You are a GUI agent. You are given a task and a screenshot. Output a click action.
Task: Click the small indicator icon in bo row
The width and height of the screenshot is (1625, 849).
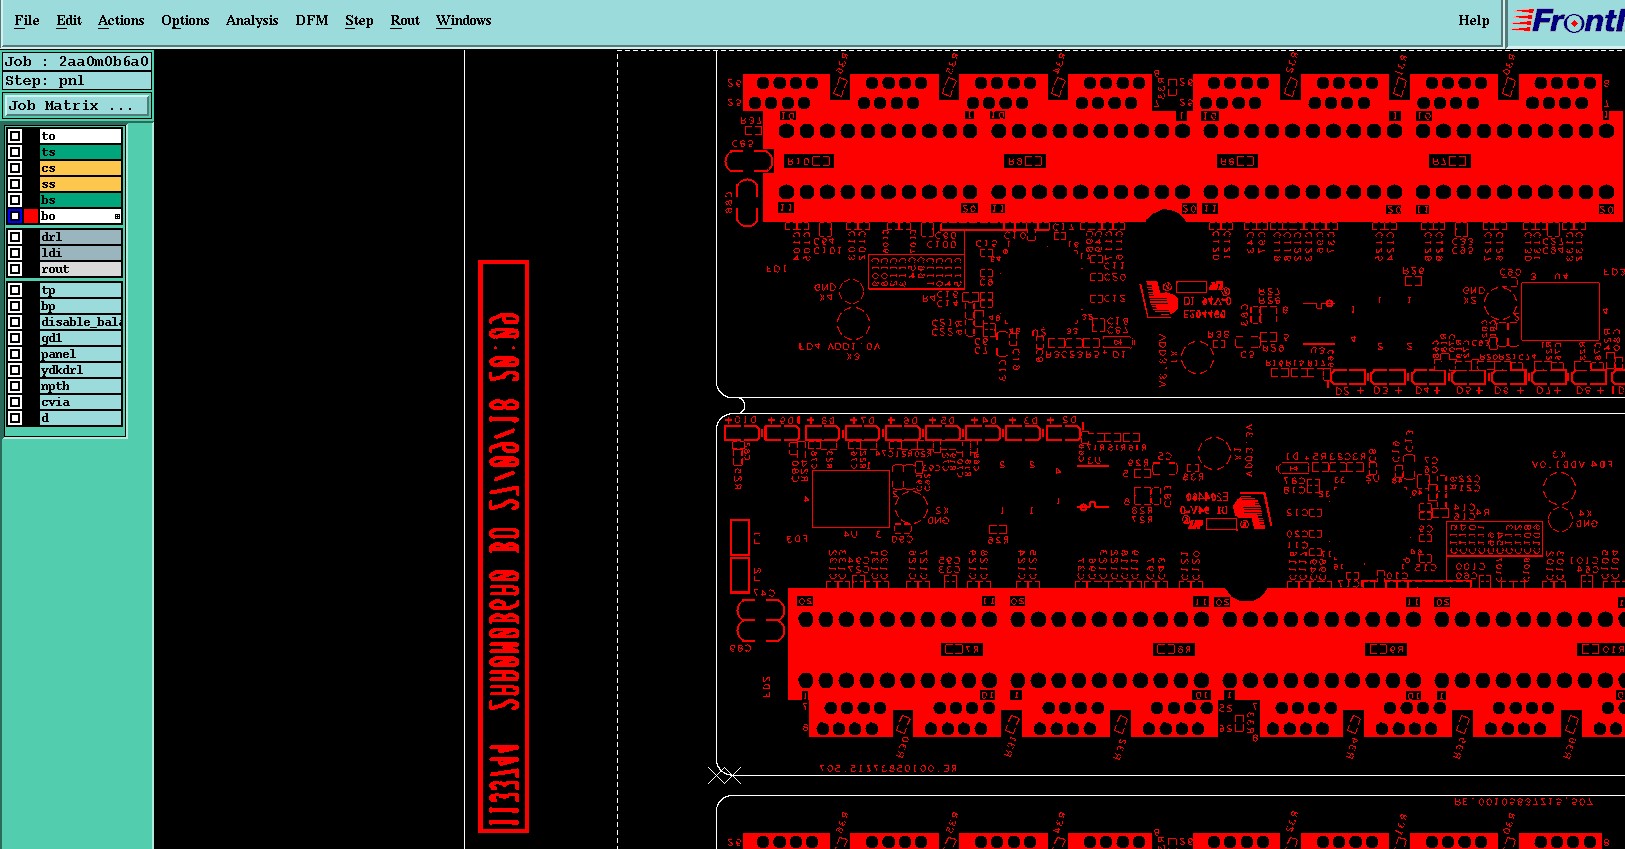click(117, 216)
